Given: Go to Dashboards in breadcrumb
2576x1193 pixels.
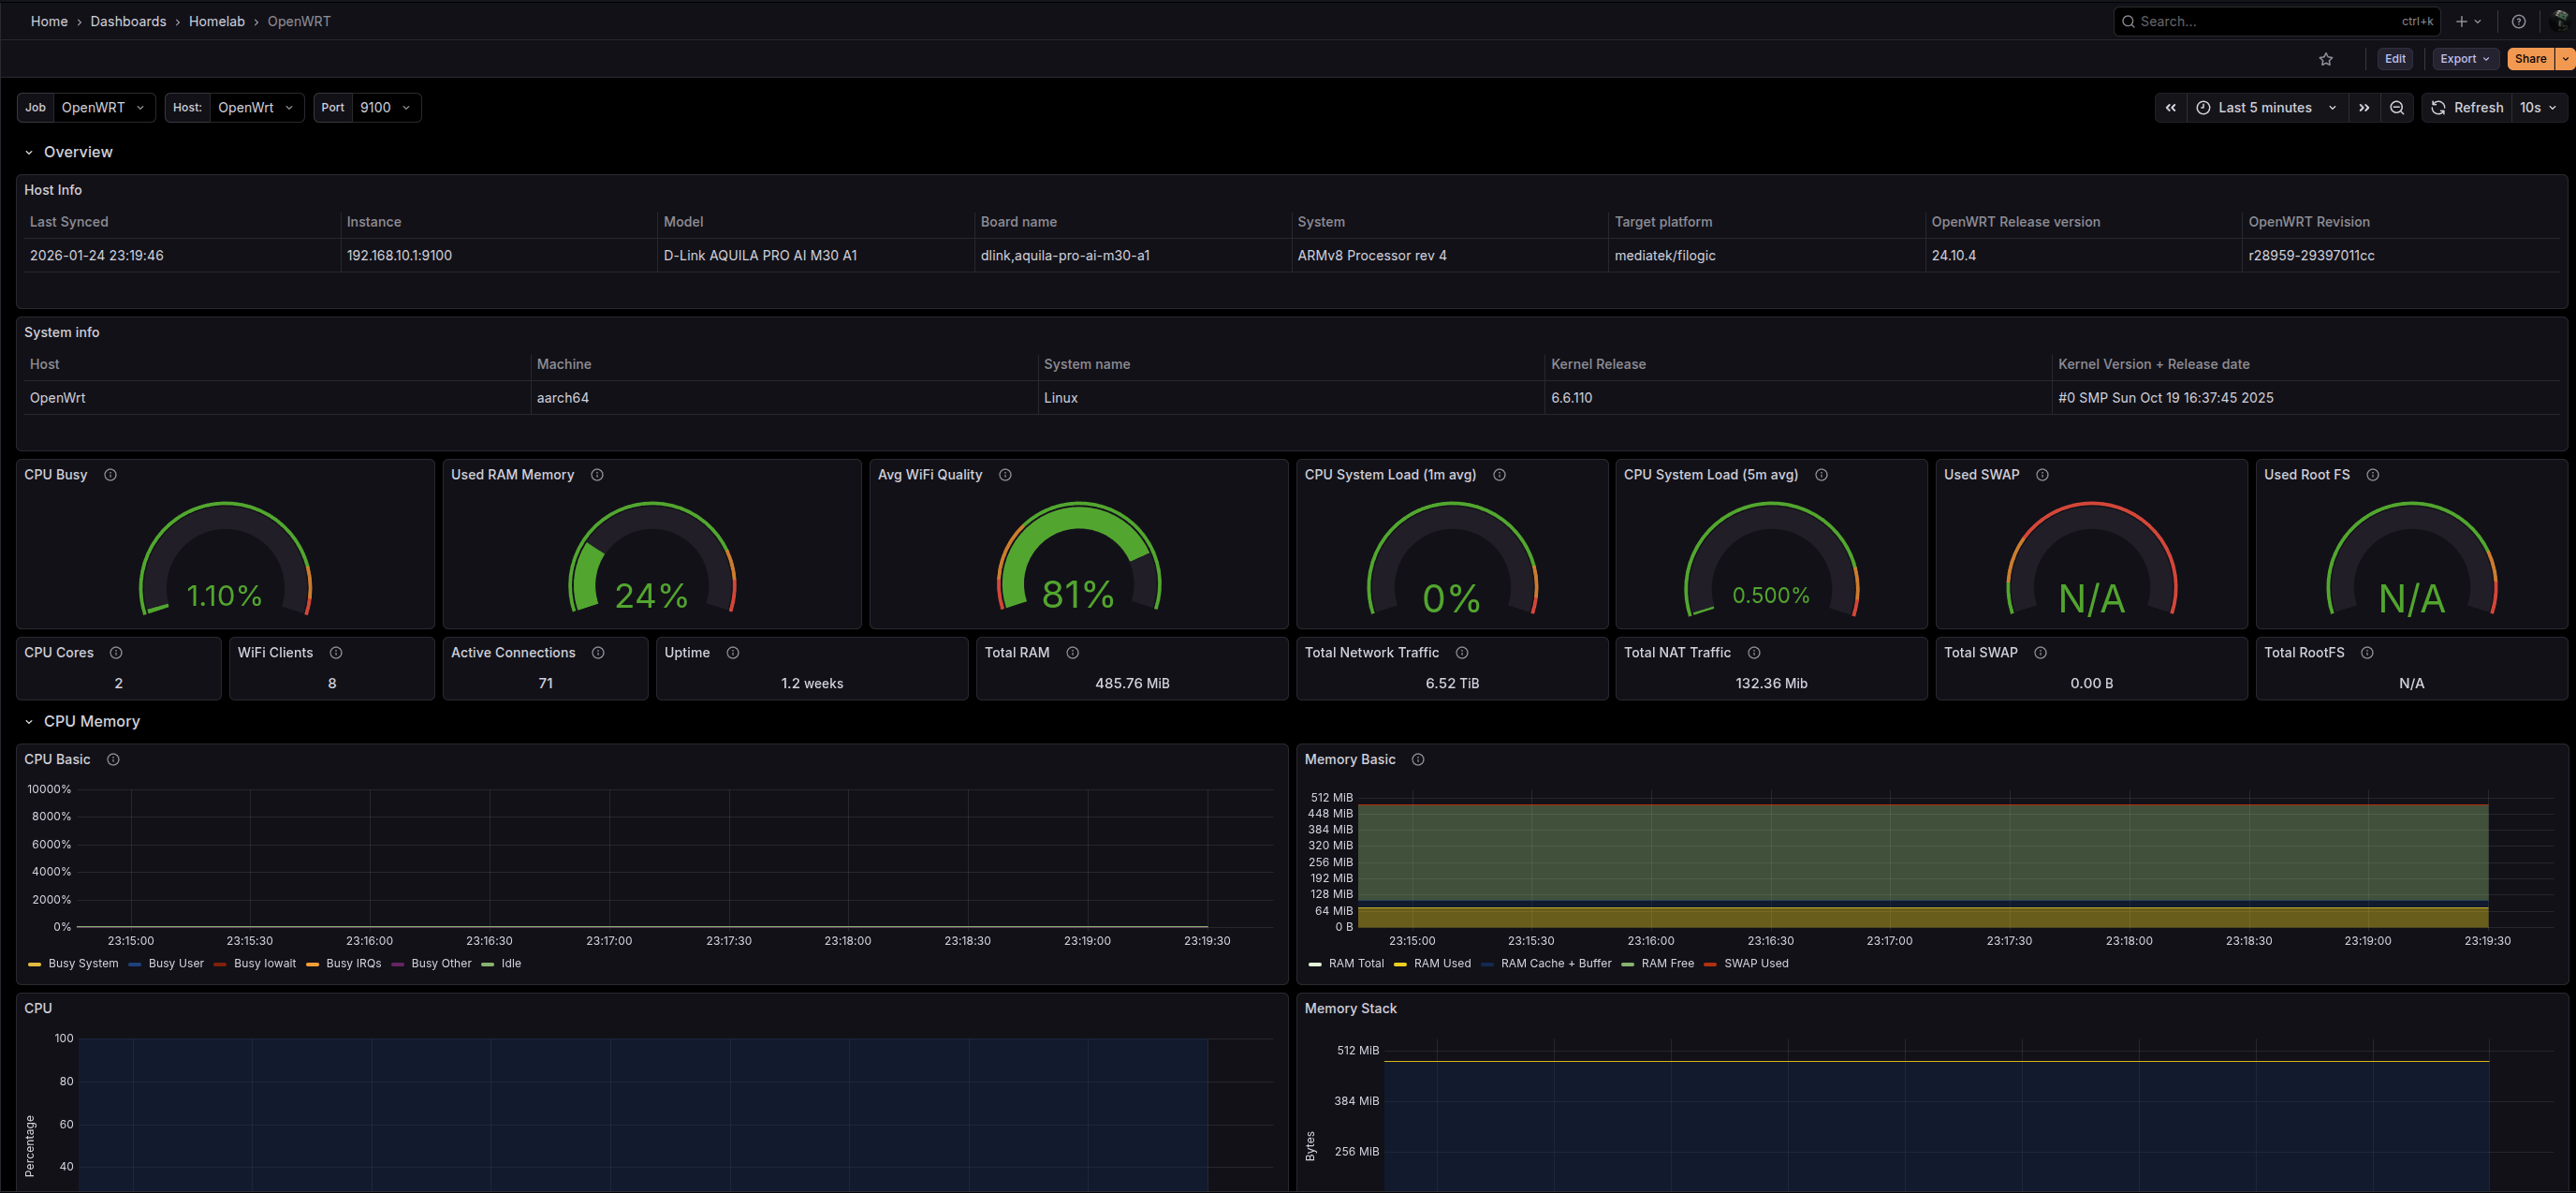Looking at the screenshot, I should (128, 21).
